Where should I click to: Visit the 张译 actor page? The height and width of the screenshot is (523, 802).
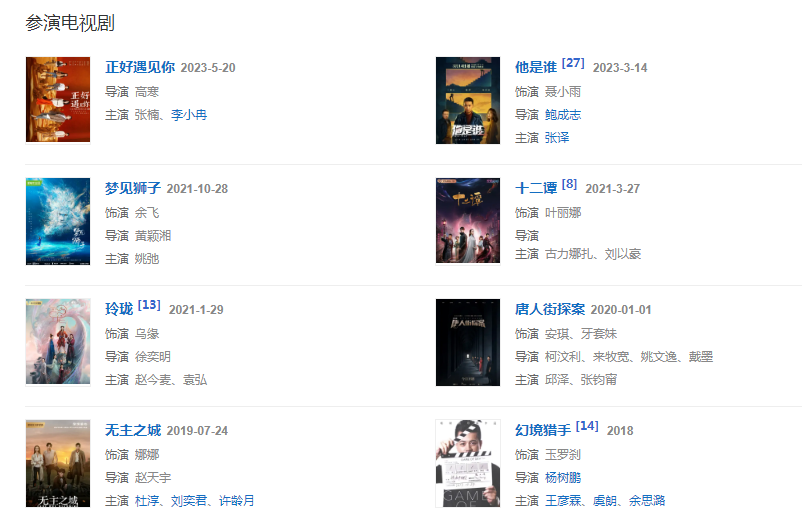556,138
